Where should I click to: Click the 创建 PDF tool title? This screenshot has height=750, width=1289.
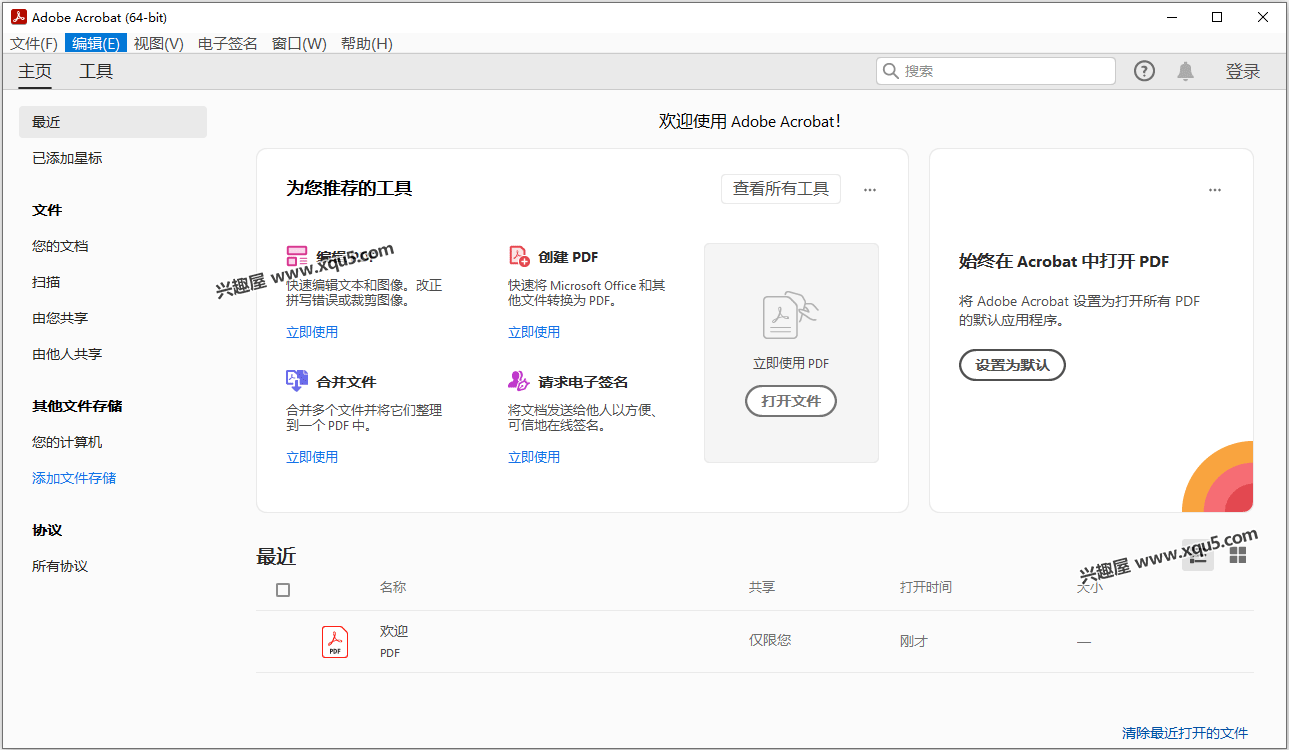pos(568,257)
